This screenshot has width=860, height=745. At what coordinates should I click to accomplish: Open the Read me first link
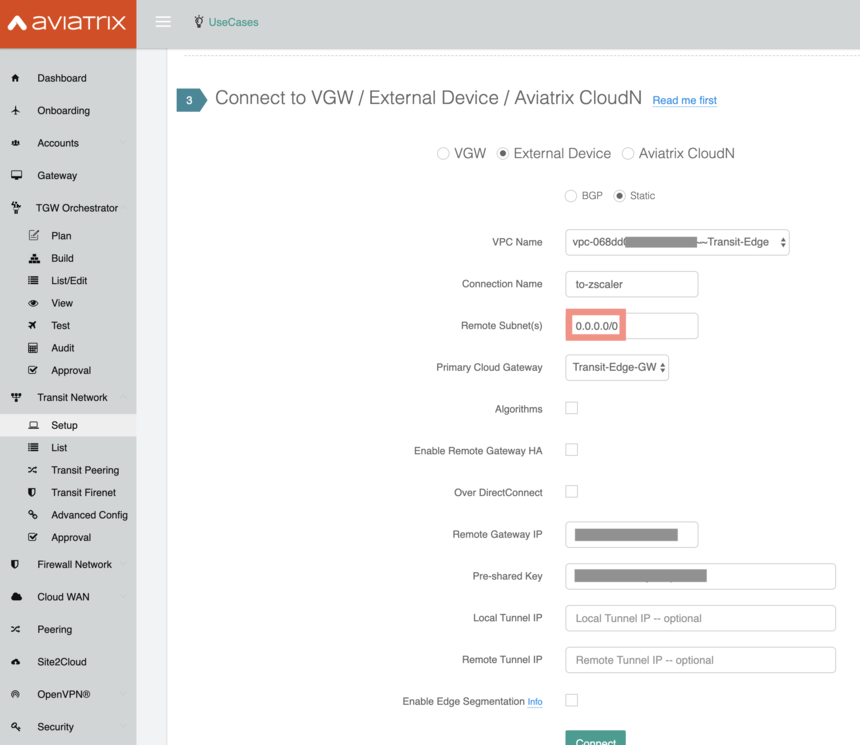684,100
